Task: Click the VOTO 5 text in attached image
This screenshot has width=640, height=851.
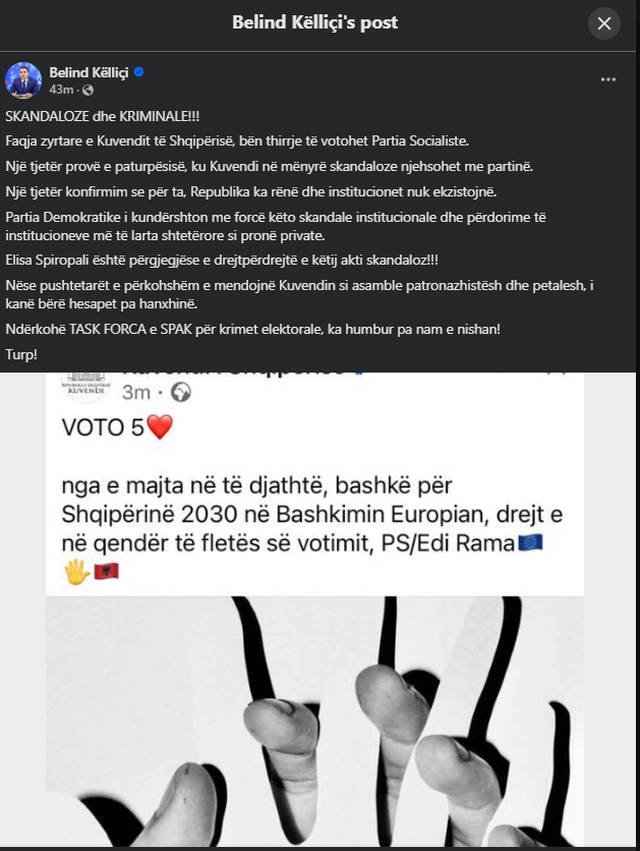Action: pos(103,428)
